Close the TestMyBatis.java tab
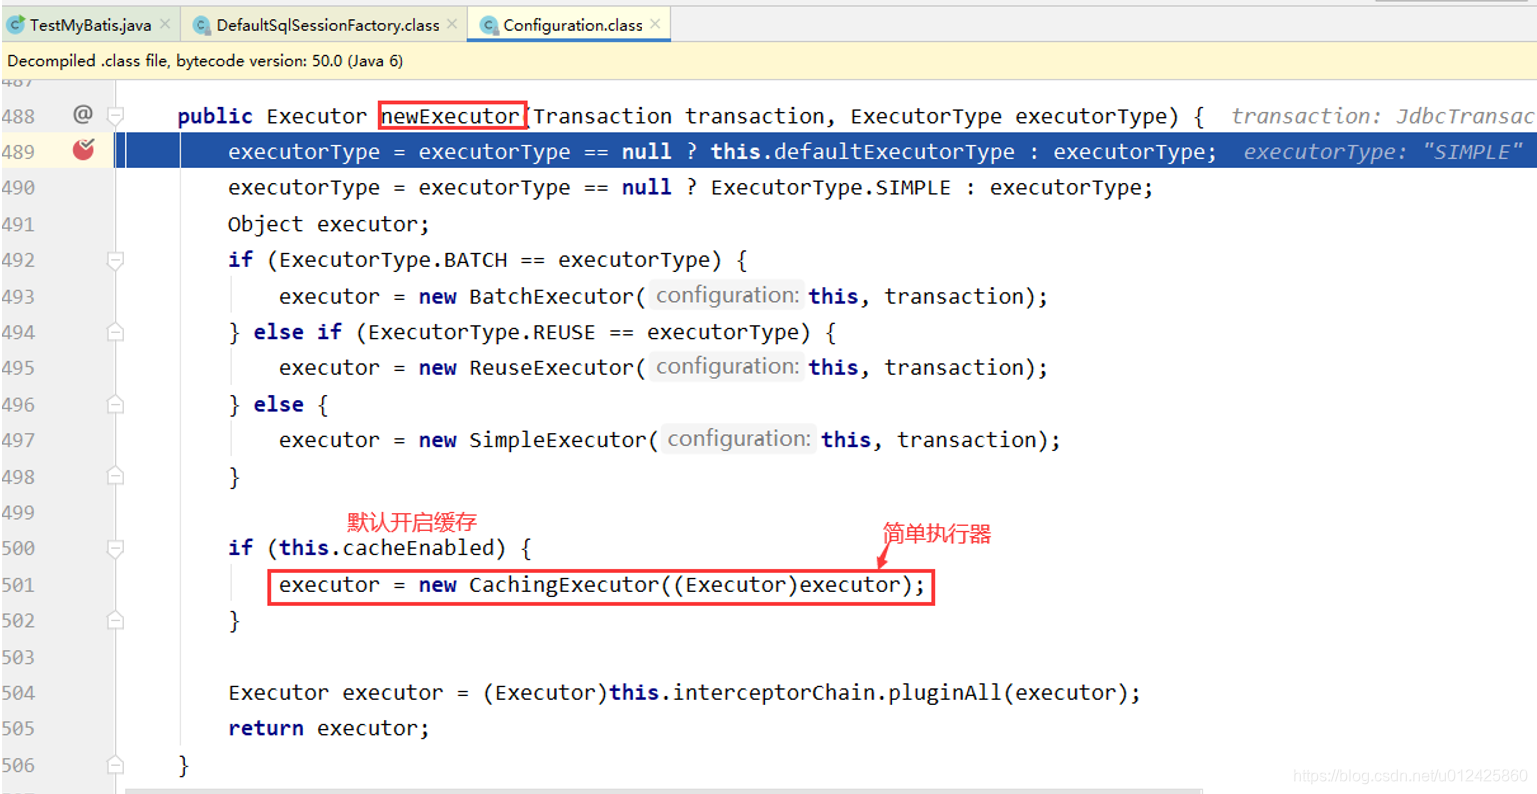The width and height of the screenshot is (1537, 794). [165, 24]
